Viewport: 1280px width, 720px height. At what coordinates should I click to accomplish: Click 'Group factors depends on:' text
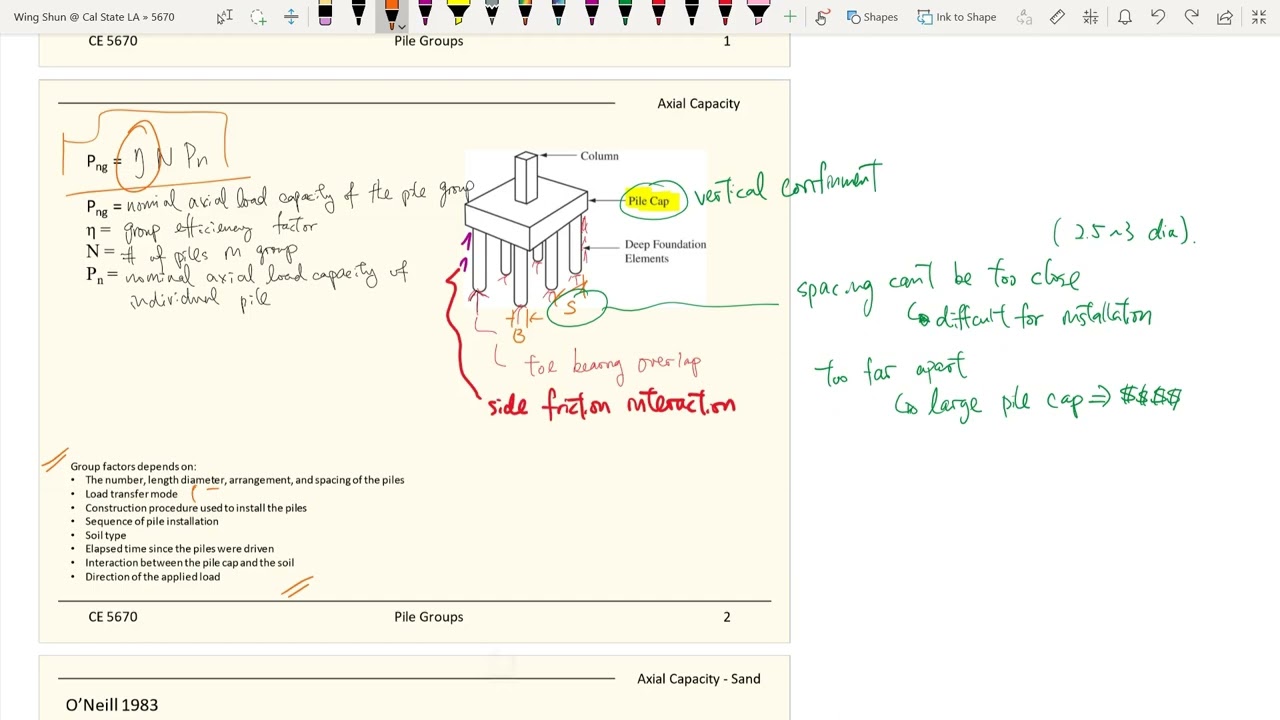133,466
